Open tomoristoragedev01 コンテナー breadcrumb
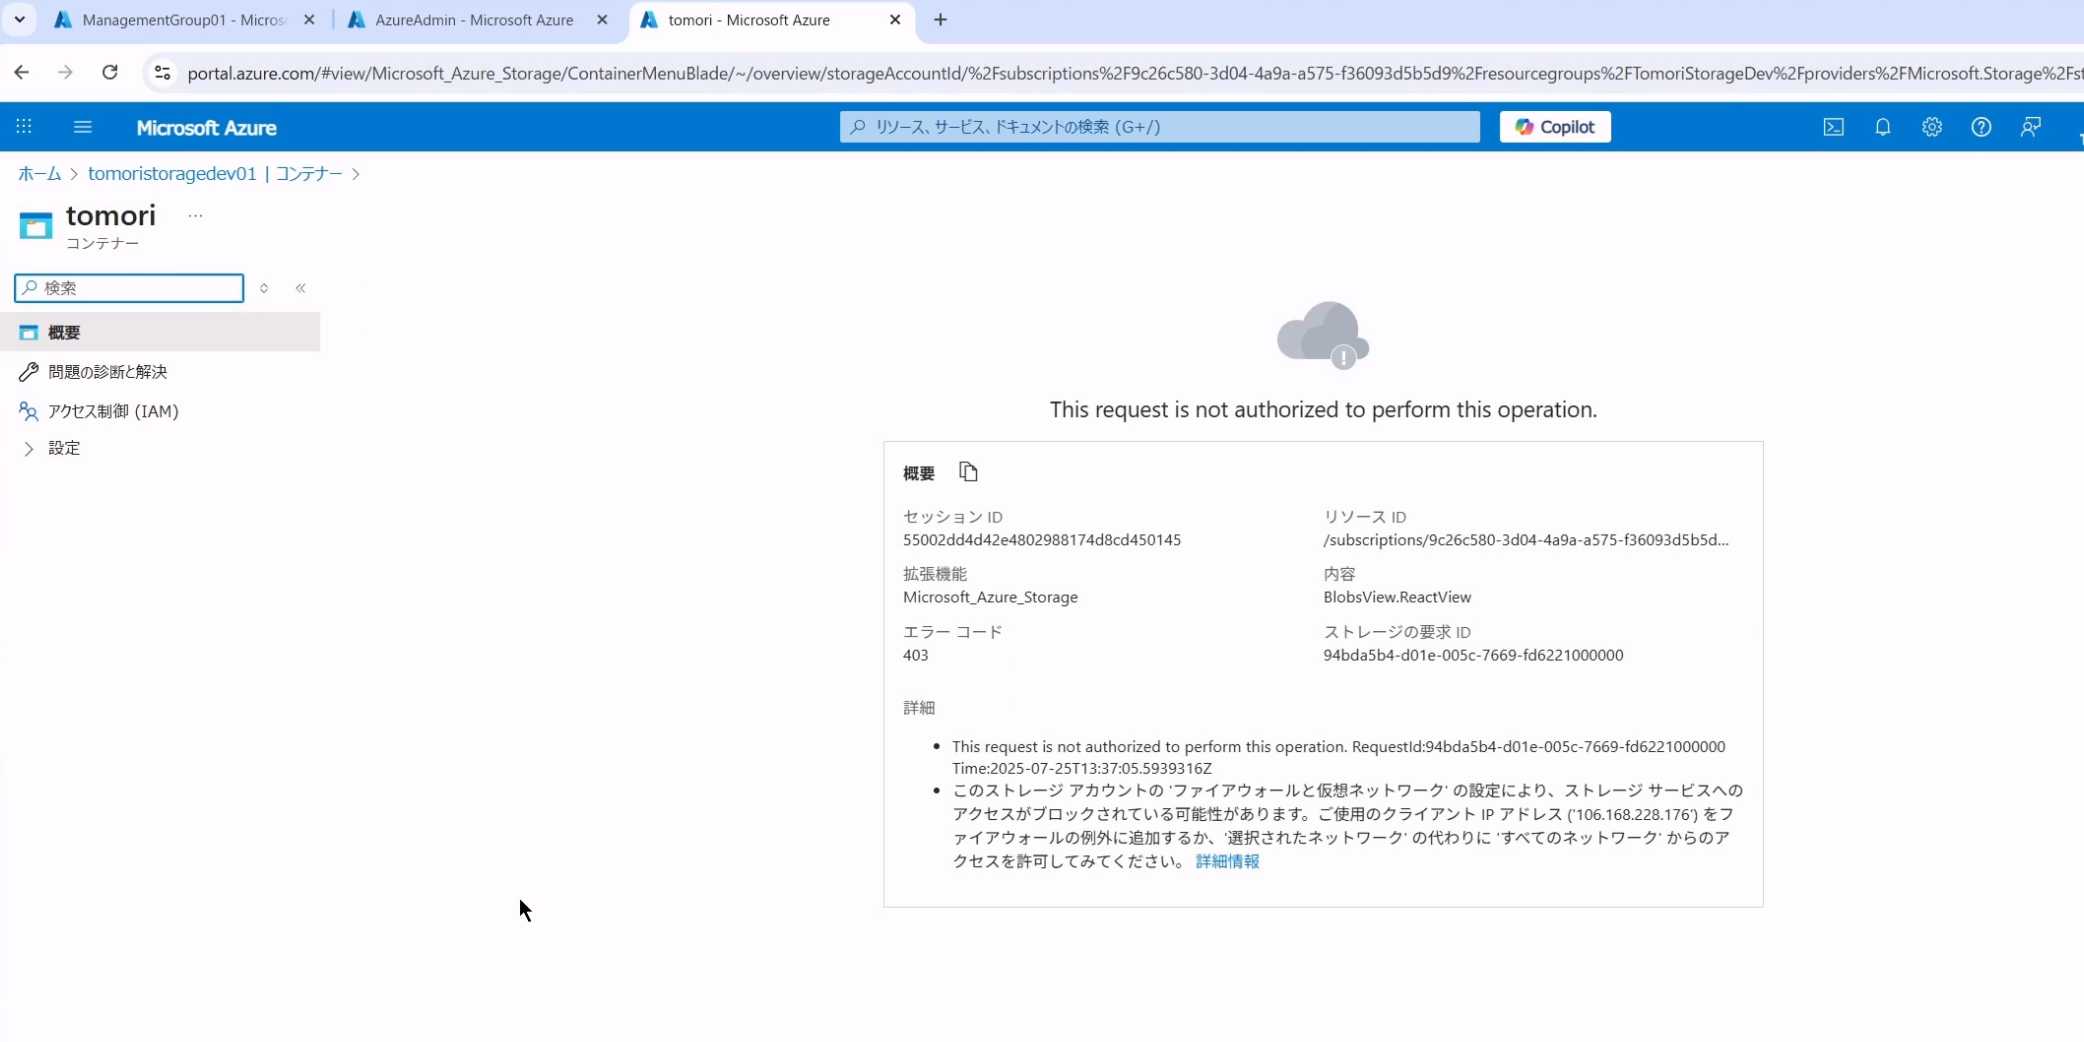Viewport: 2084px width, 1042px height. click(215, 174)
